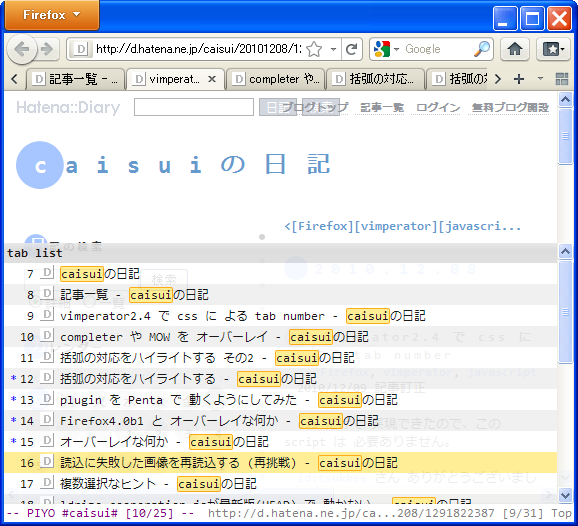Select row 15 オーバーレイな何か
578x526 pixels.
(281, 442)
